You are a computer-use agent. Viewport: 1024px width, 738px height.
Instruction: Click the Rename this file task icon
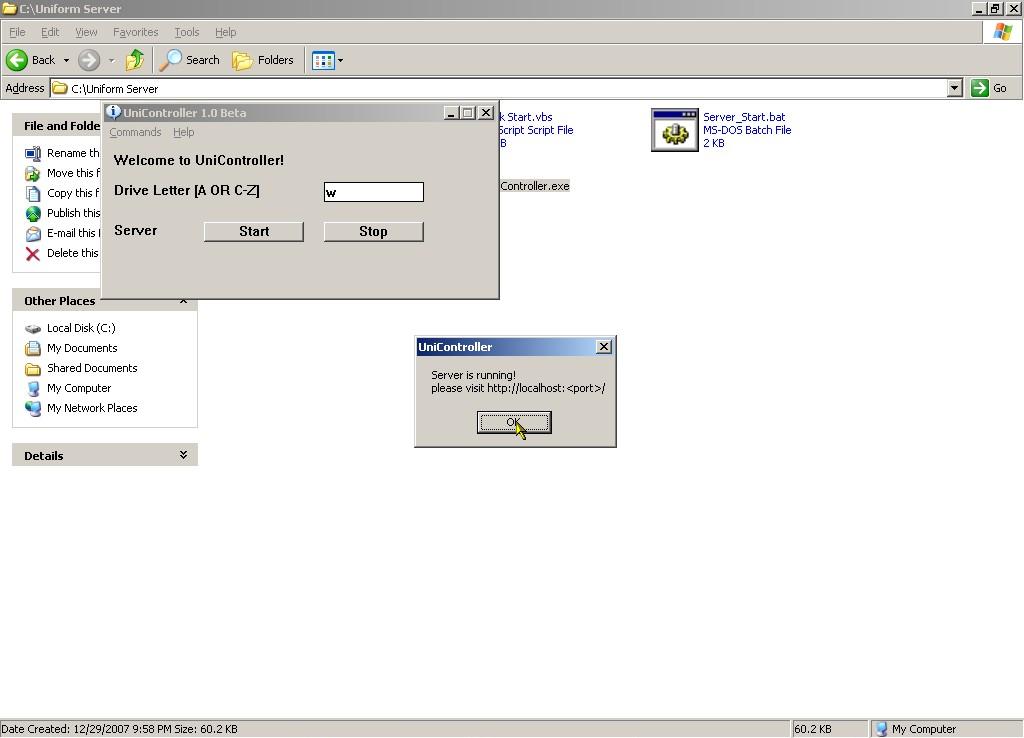[33, 153]
